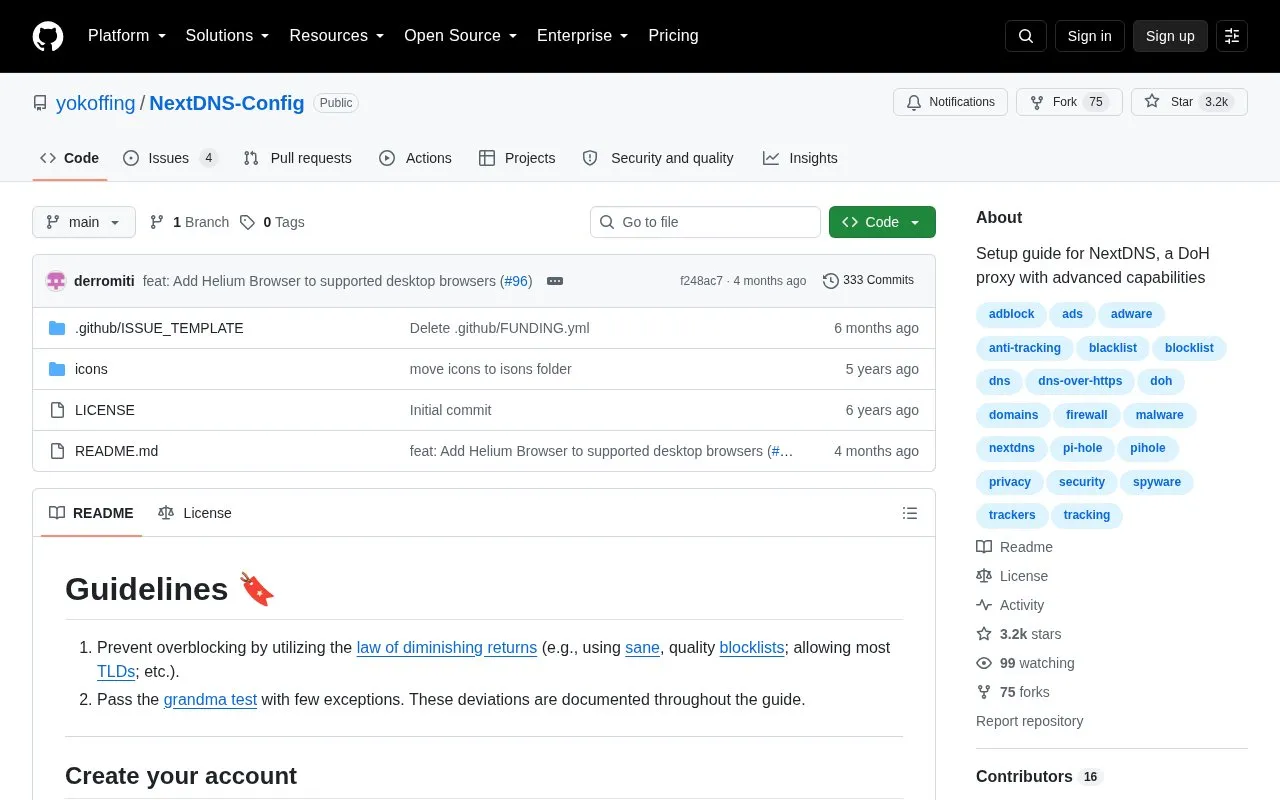The image size is (1280, 800).
Task: Switch to the Pull requests tab
Action: click(x=297, y=158)
